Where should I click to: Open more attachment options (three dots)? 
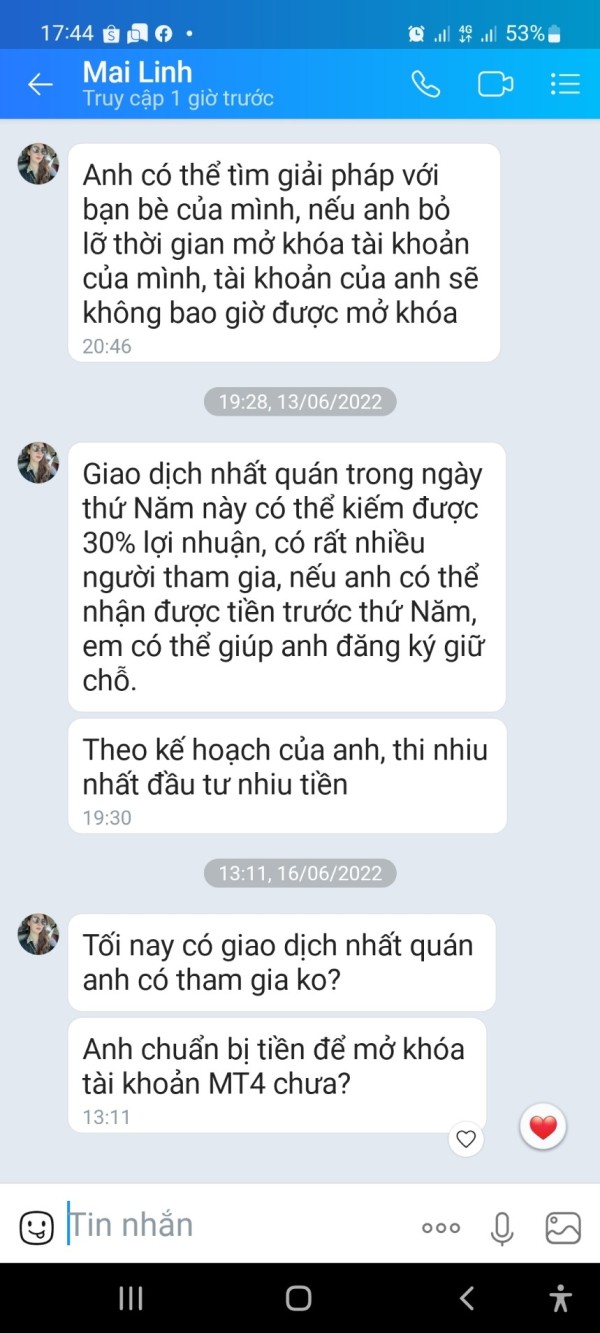pos(441,1228)
